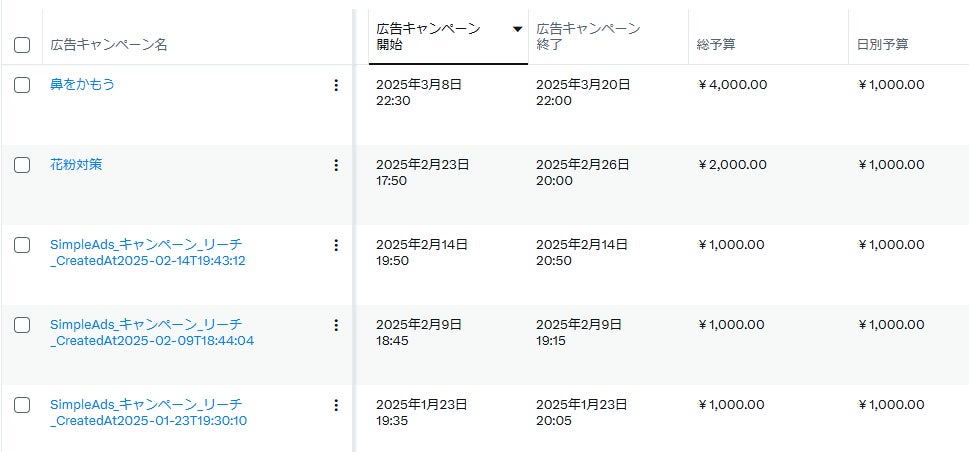Click the 広告キャンペーン名 column header
The image size is (969, 452).
pyautogui.click(x=109, y=45)
